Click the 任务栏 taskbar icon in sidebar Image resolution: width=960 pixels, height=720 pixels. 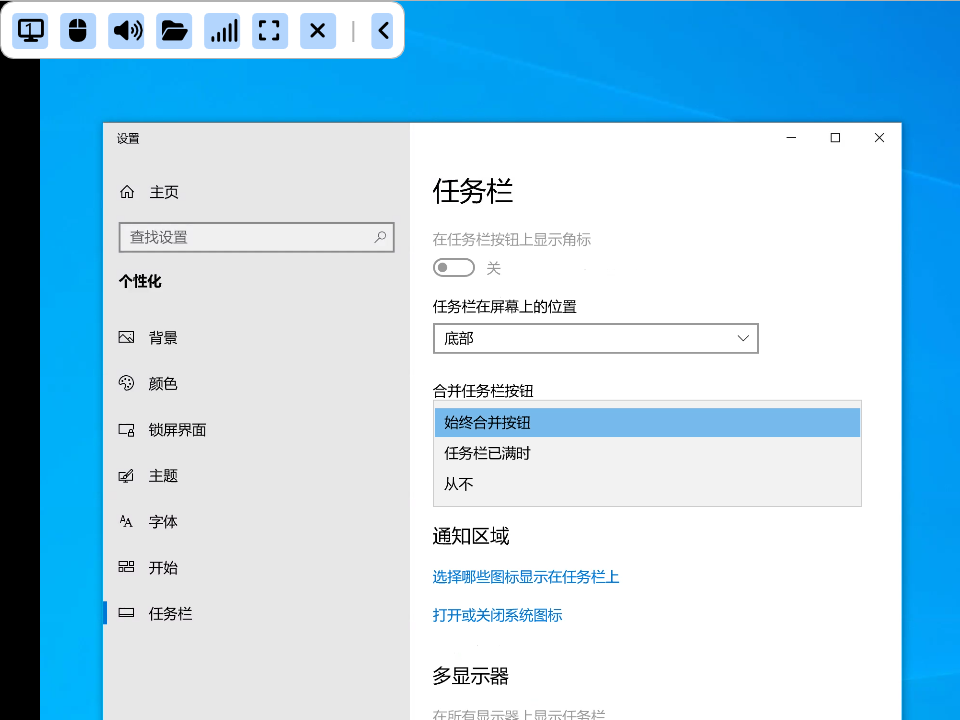click(x=126, y=613)
